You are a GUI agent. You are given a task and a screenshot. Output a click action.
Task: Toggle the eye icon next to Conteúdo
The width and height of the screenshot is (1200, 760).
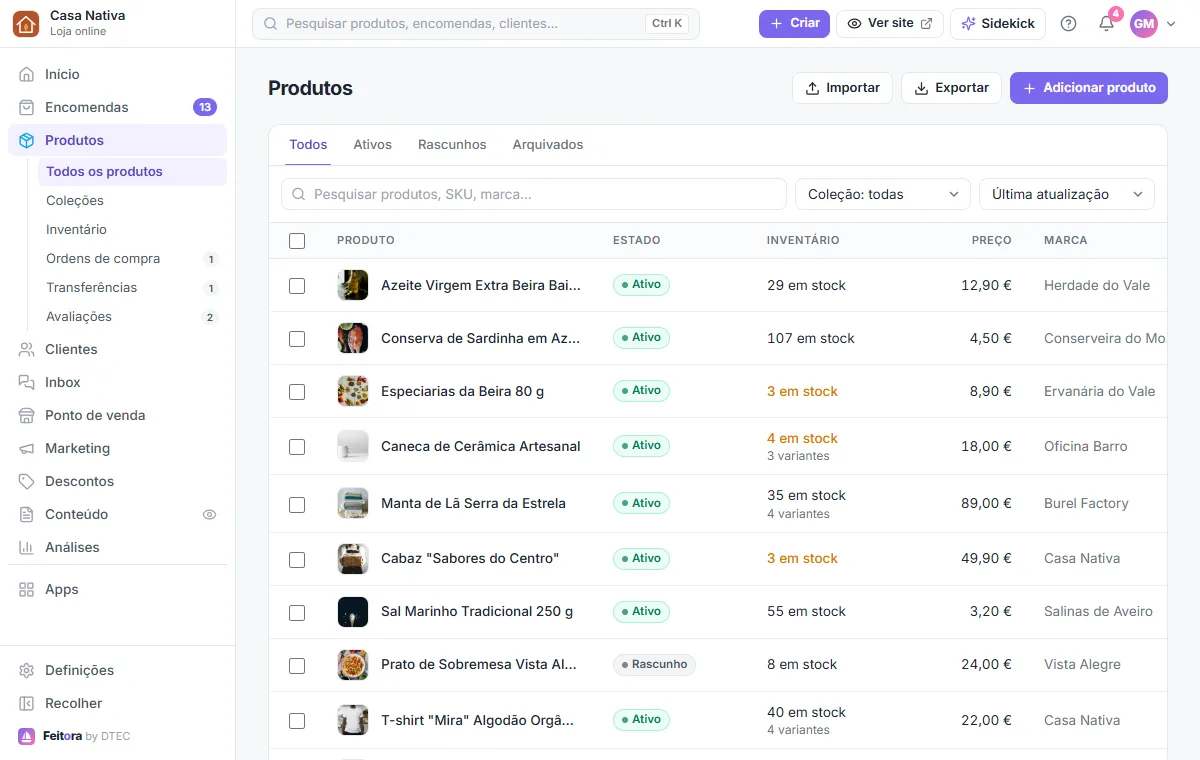coord(209,514)
